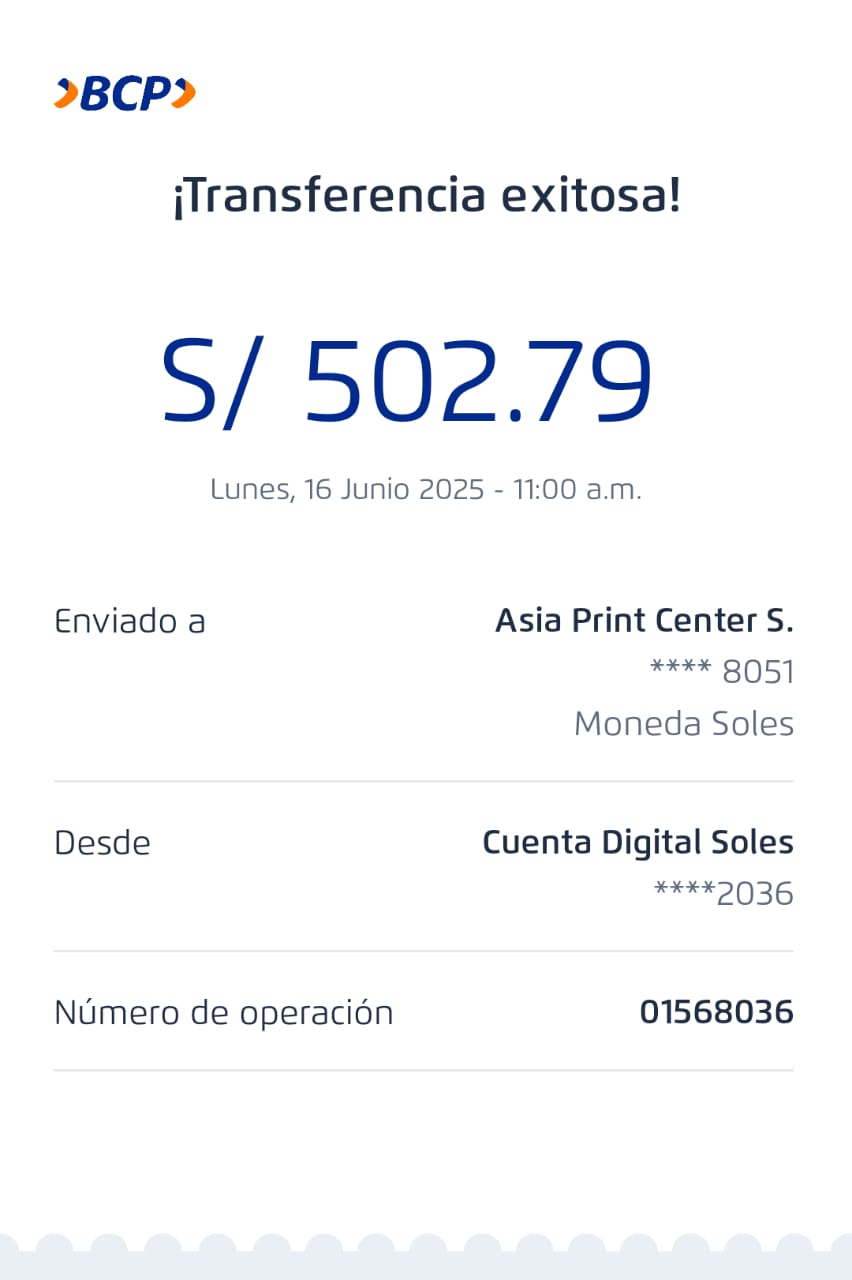Tap the recipient account ending in 8051
This screenshot has height=1280, width=852.
pyautogui.click(x=722, y=672)
